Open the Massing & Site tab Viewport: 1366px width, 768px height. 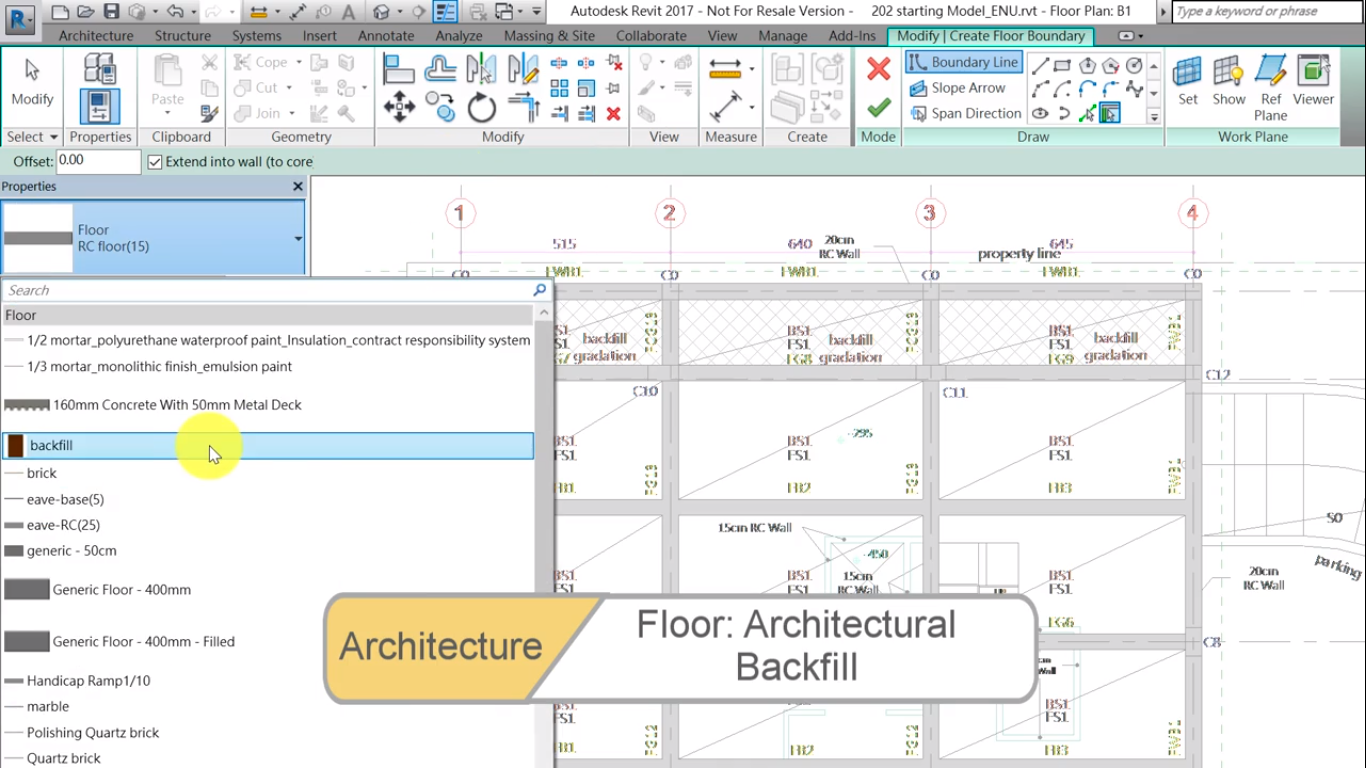click(x=548, y=36)
